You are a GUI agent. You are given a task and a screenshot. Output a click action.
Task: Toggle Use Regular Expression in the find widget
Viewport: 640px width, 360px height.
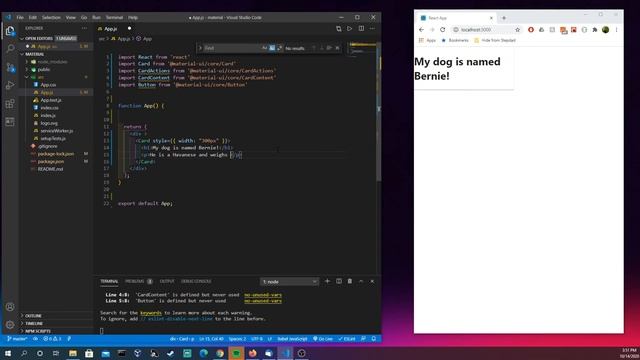tap(279, 48)
